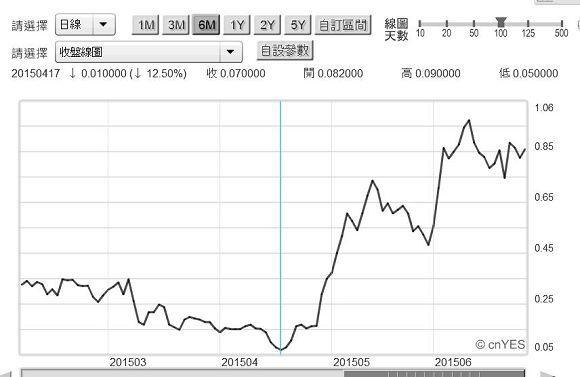Click the closing price 收 0.070000

click(x=236, y=73)
